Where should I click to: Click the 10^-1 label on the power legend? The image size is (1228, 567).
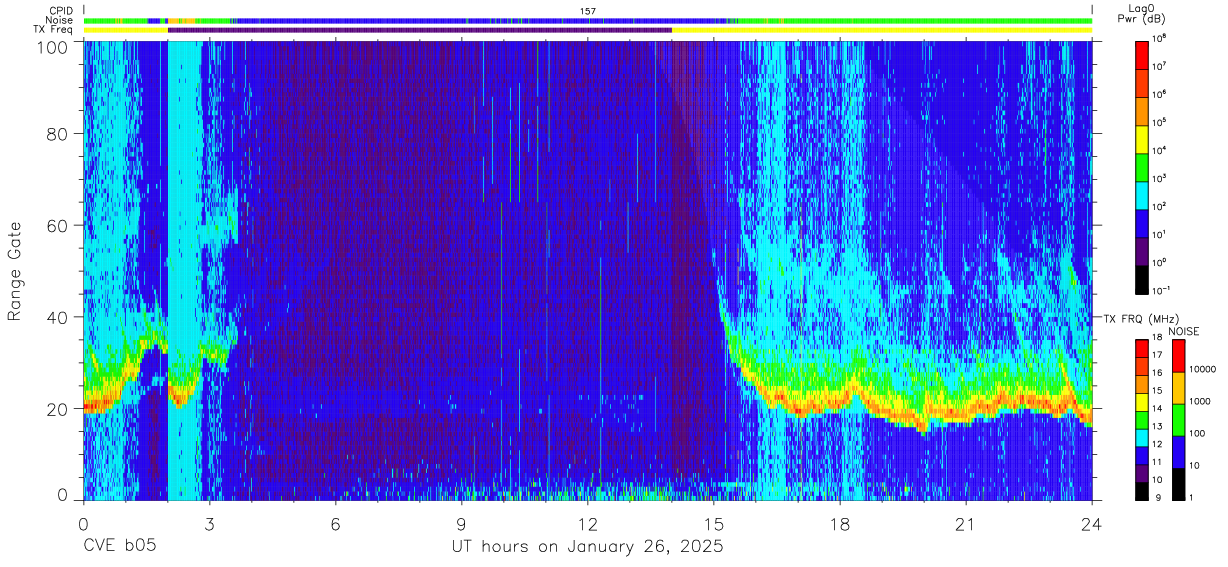pyautogui.click(x=1161, y=290)
